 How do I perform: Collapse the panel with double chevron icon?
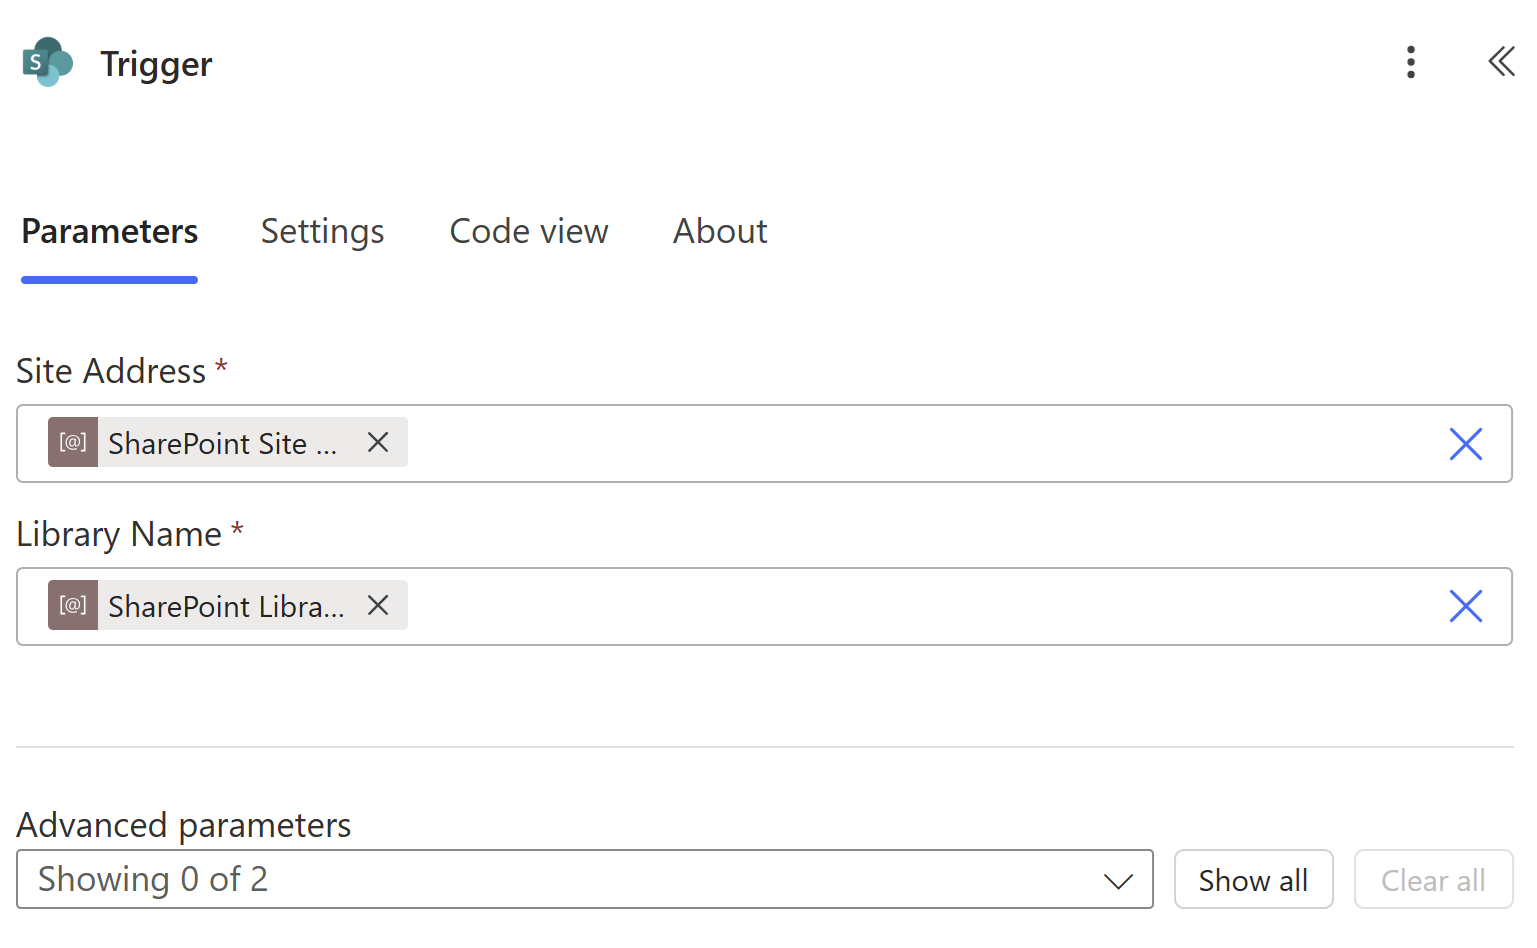[1501, 62]
